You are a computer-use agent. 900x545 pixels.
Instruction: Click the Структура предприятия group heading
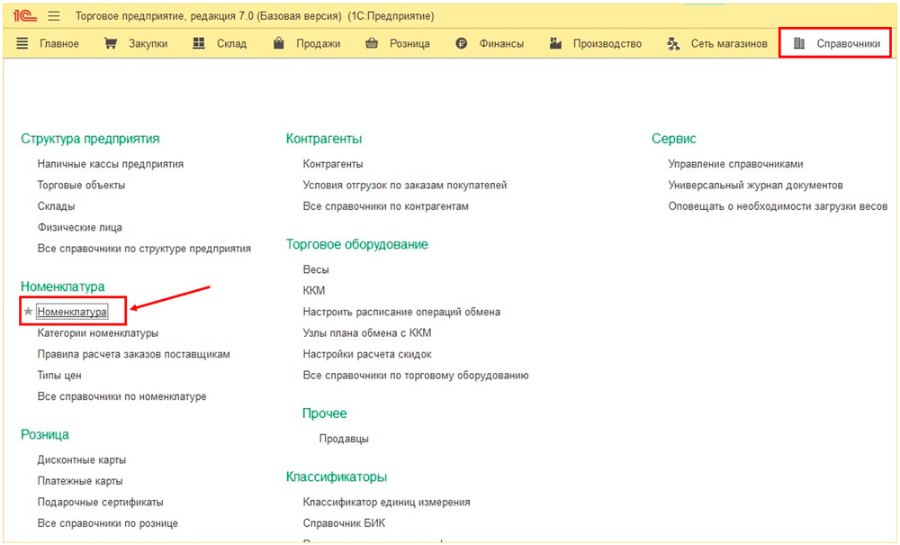pos(90,139)
